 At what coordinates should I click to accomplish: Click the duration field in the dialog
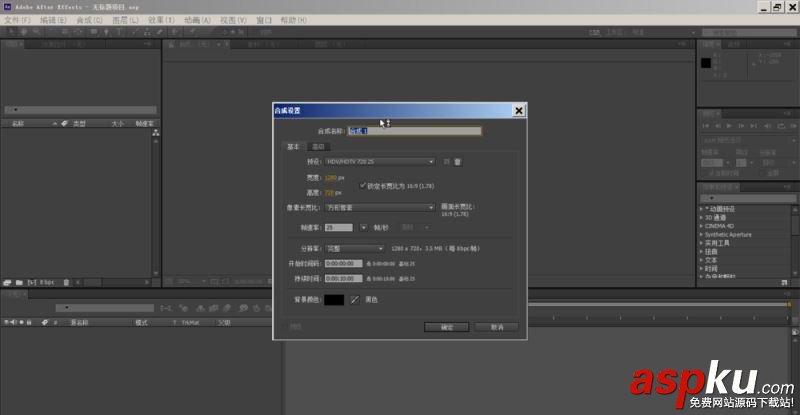tap(343, 279)
